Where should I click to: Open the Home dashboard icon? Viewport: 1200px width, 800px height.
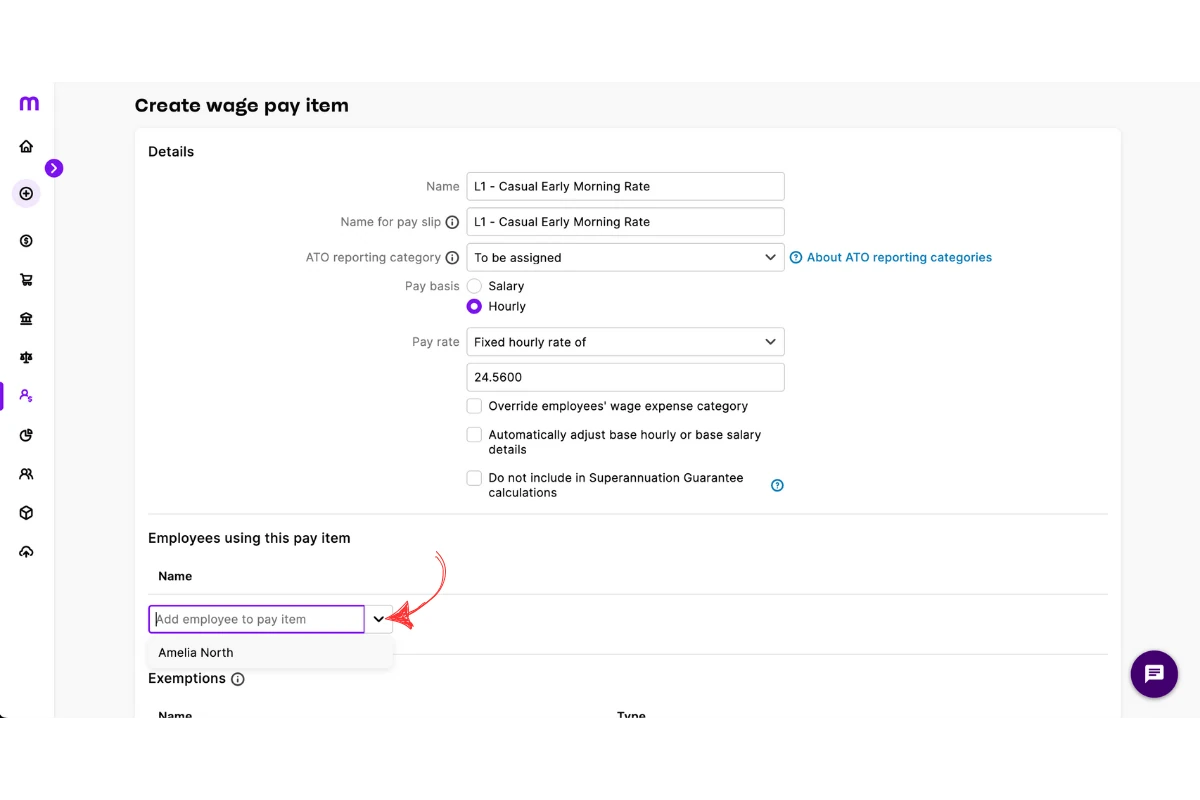point(26,146)
